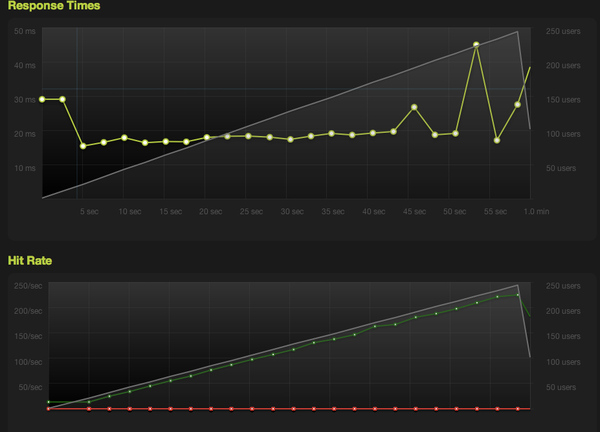Click the 15 sec time axis label

pyautogui.click(x=171, y=211)
